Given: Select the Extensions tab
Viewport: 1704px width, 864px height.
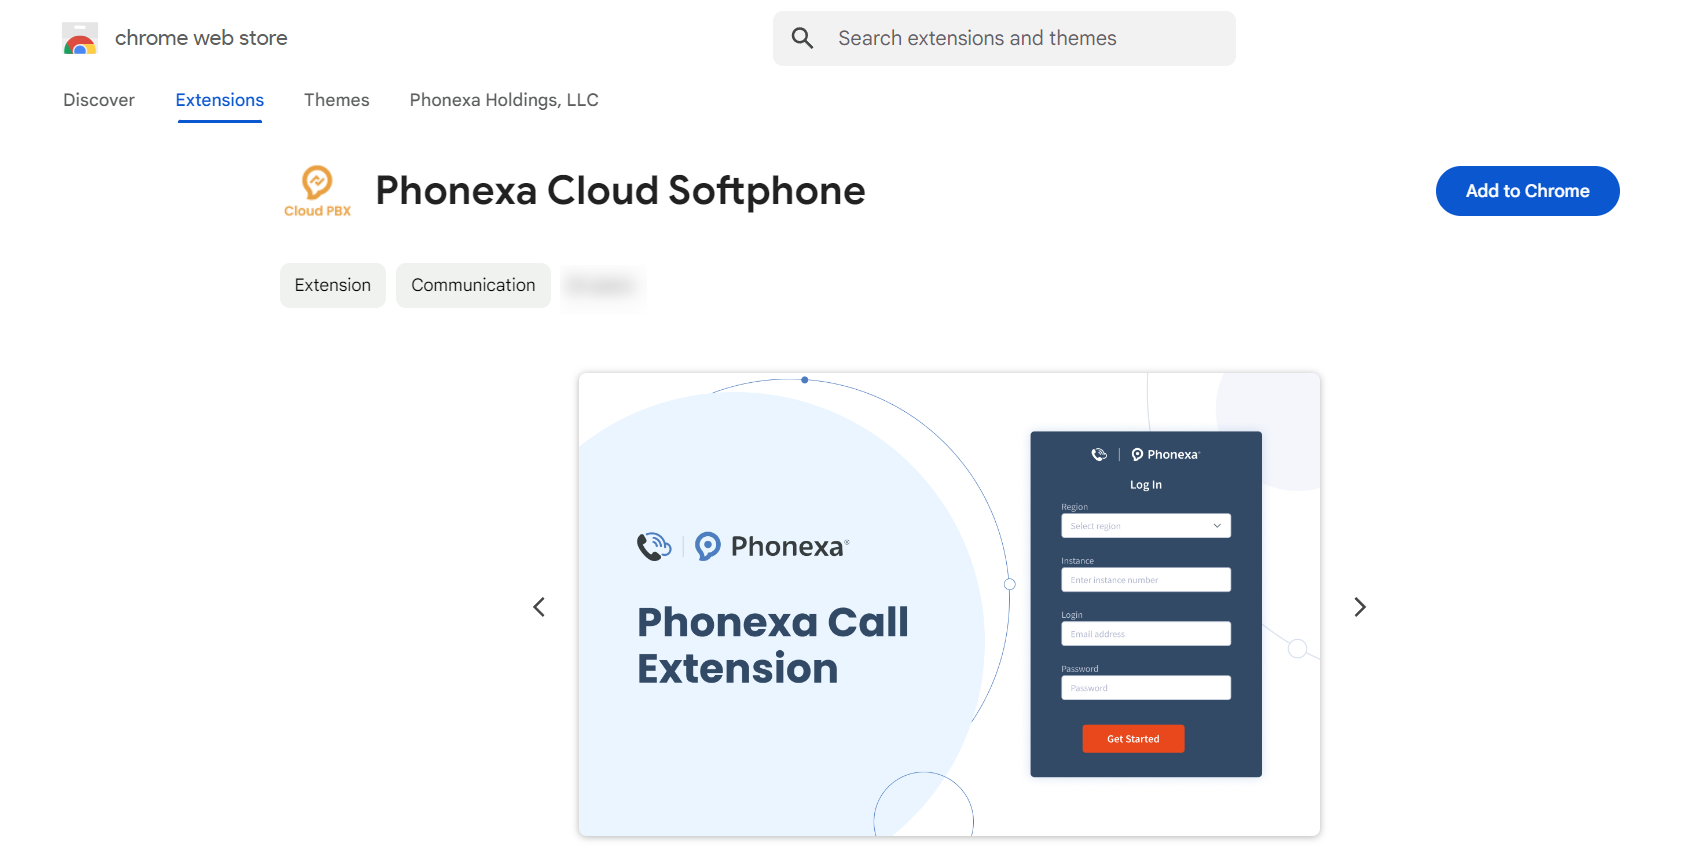Looking at the screenshot, I should click(220, 100).
